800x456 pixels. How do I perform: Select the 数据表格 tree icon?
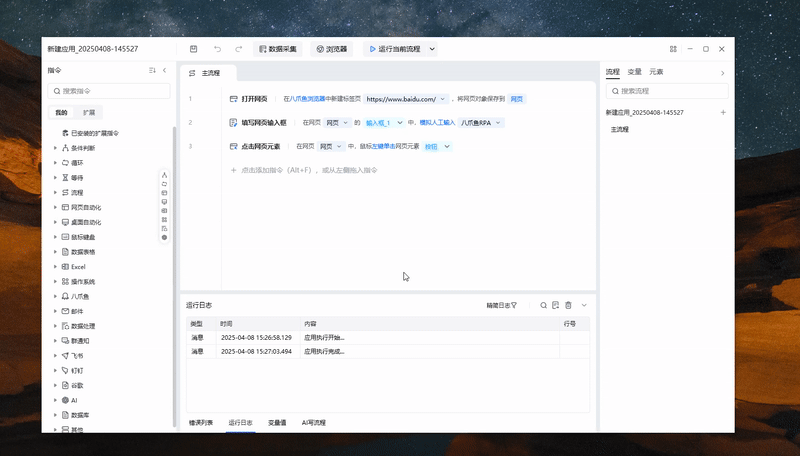tap(65, 251)
